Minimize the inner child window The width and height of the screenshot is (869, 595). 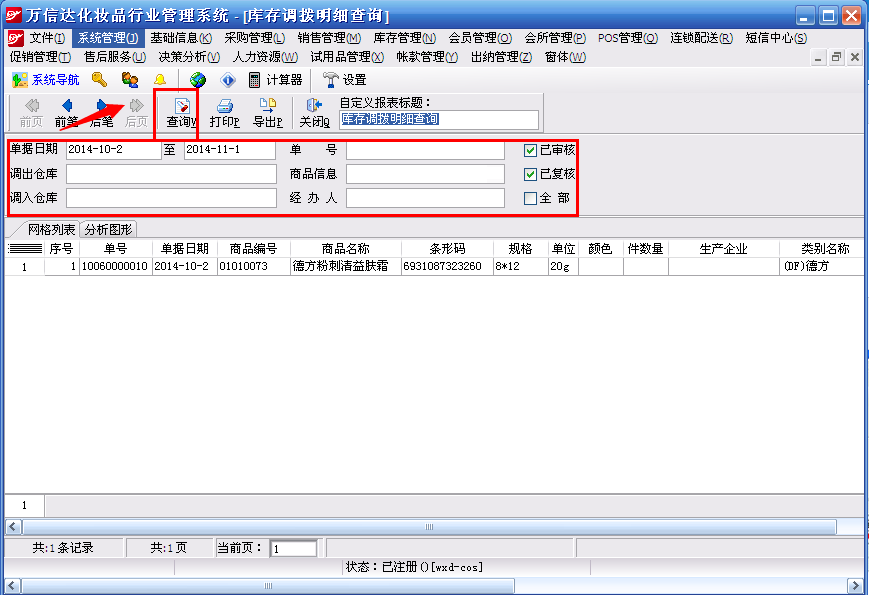(x=818, y=57)
